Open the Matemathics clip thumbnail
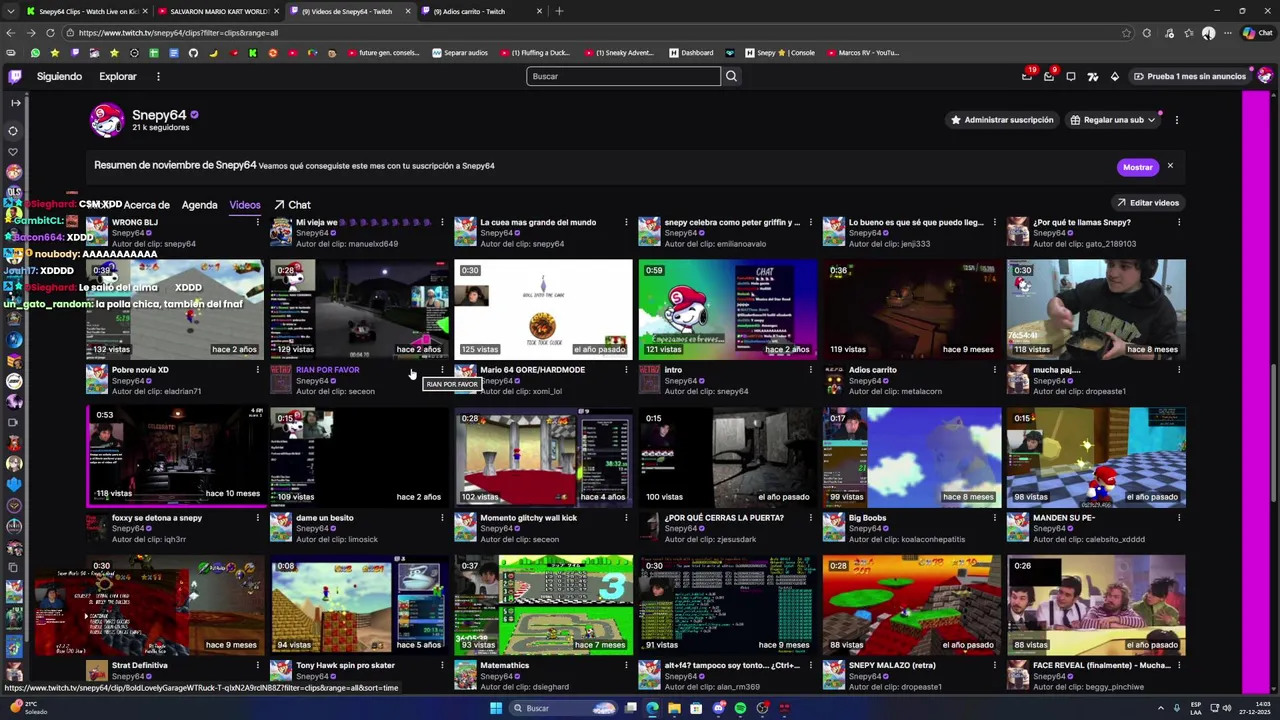Image resolution: width=1280 pixels, height=720 pixels. 543,604
